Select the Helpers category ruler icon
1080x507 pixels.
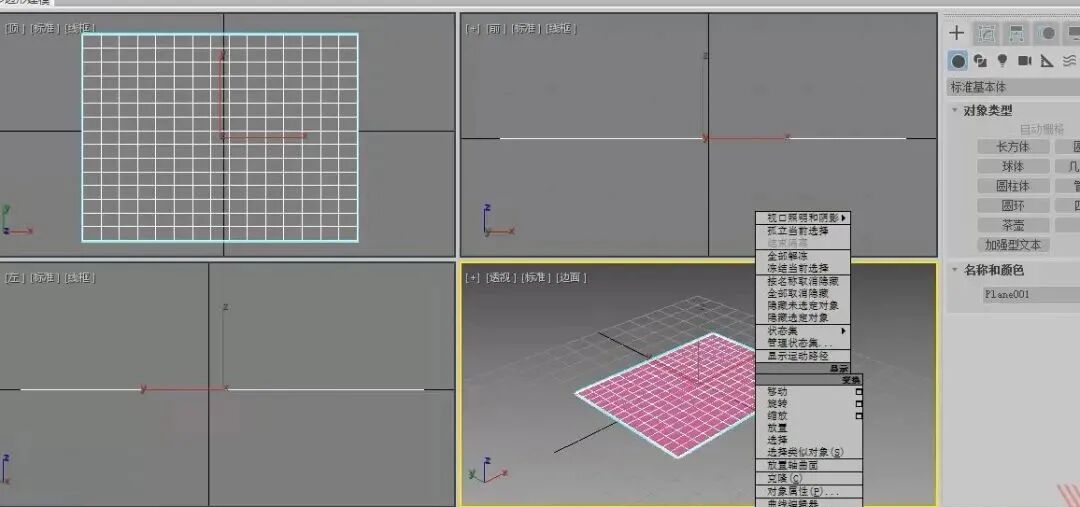pos(1047,61)
